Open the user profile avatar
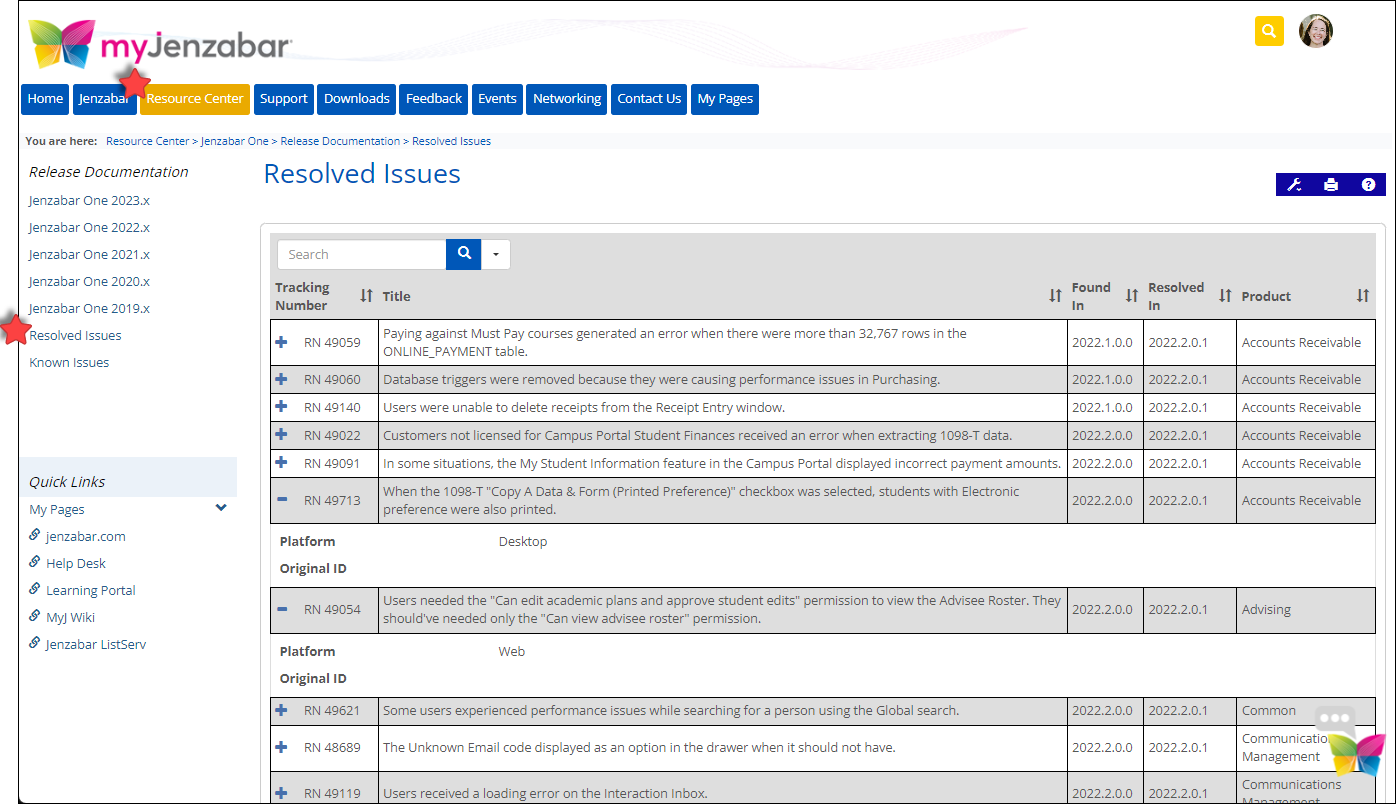The height and width of the screenshot is (804, 1396). [1315, 31]
